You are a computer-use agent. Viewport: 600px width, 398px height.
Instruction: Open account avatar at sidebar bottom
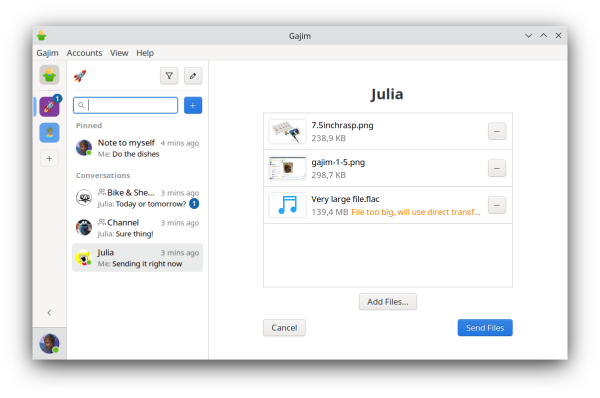pos(49,343)
